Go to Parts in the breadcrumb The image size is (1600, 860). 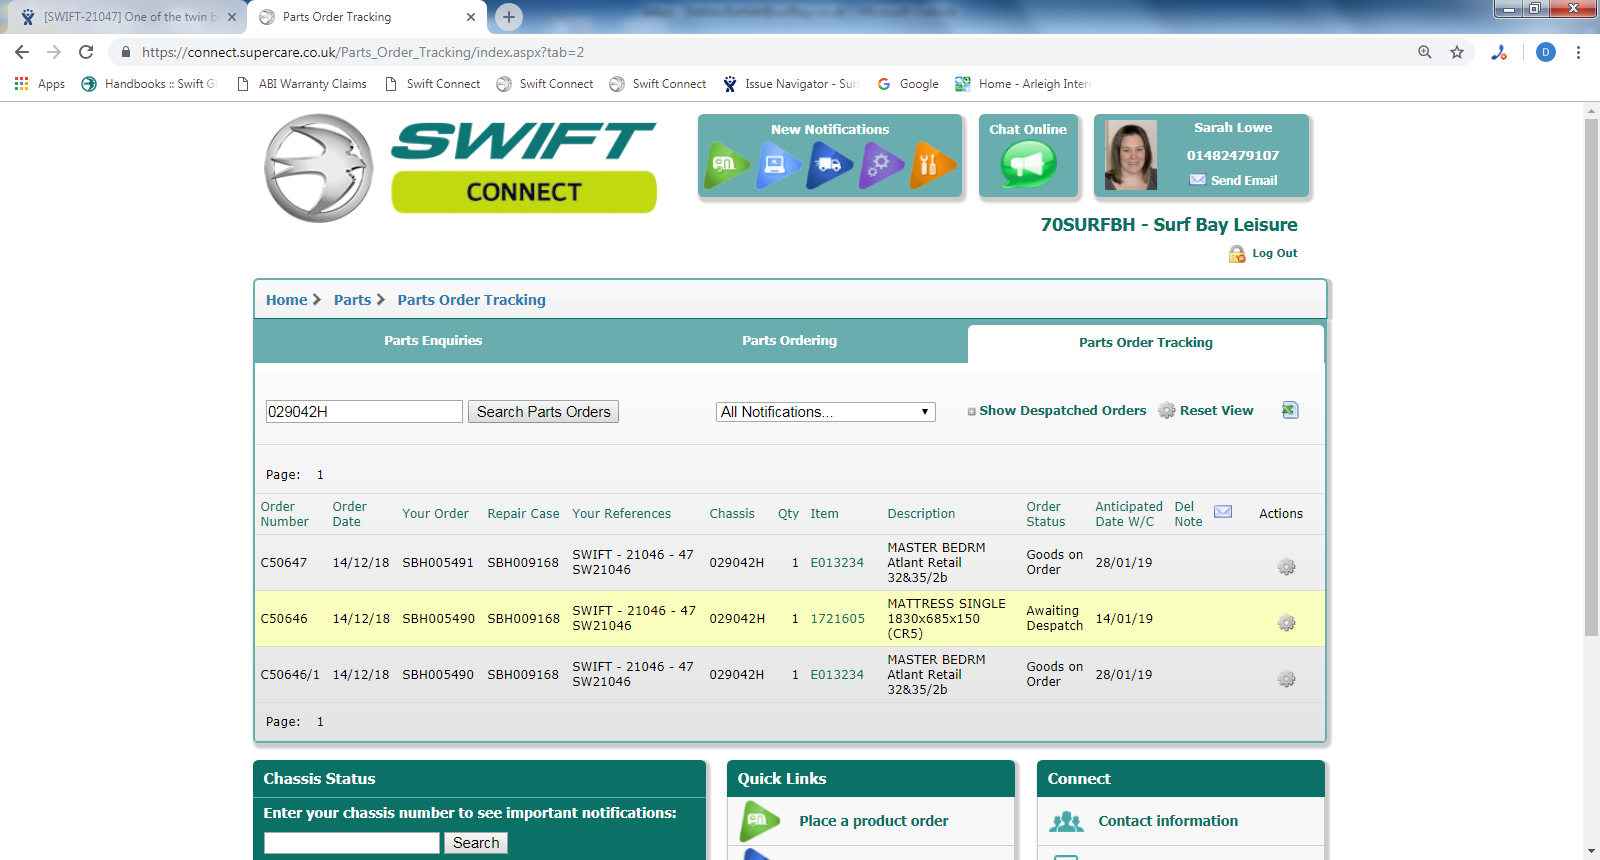(352, 300)
